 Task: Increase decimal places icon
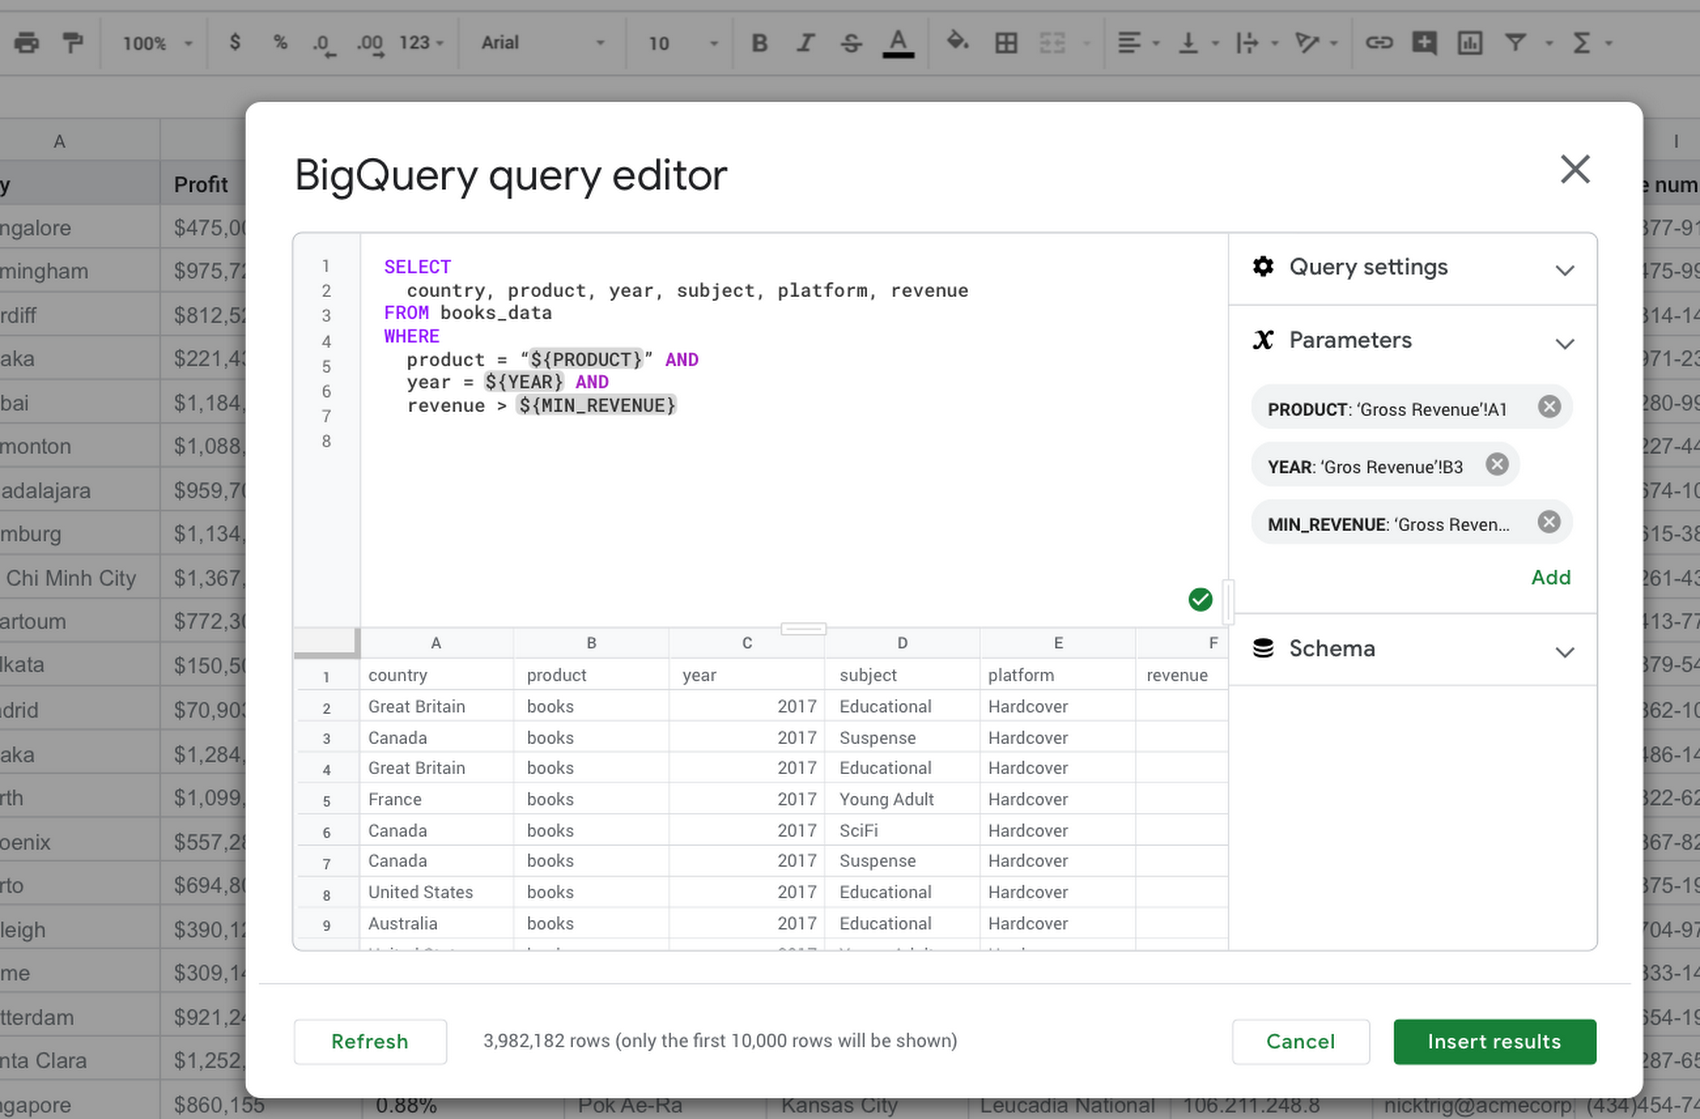click(x=370, y=44)
